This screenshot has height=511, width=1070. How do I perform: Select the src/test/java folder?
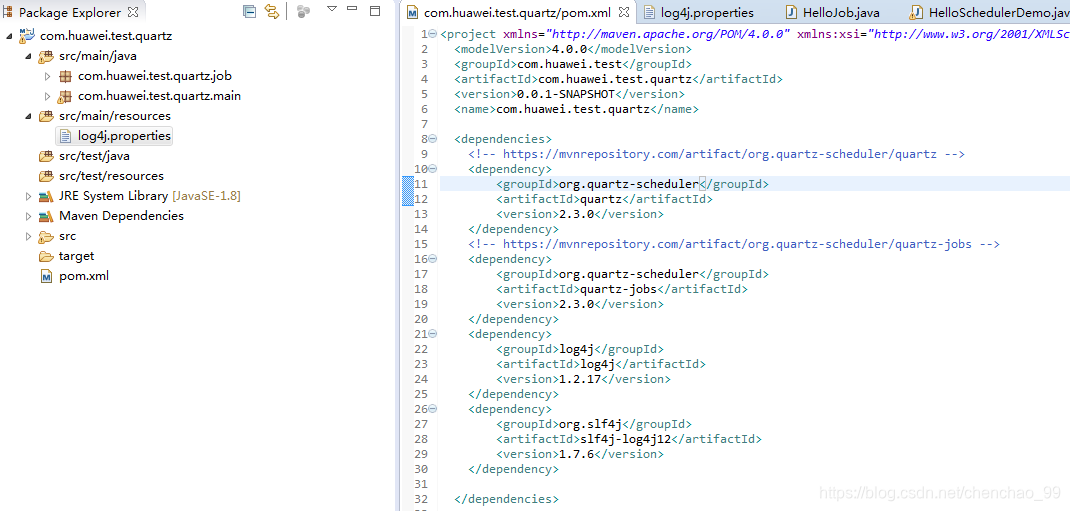[x=94, y=156]
